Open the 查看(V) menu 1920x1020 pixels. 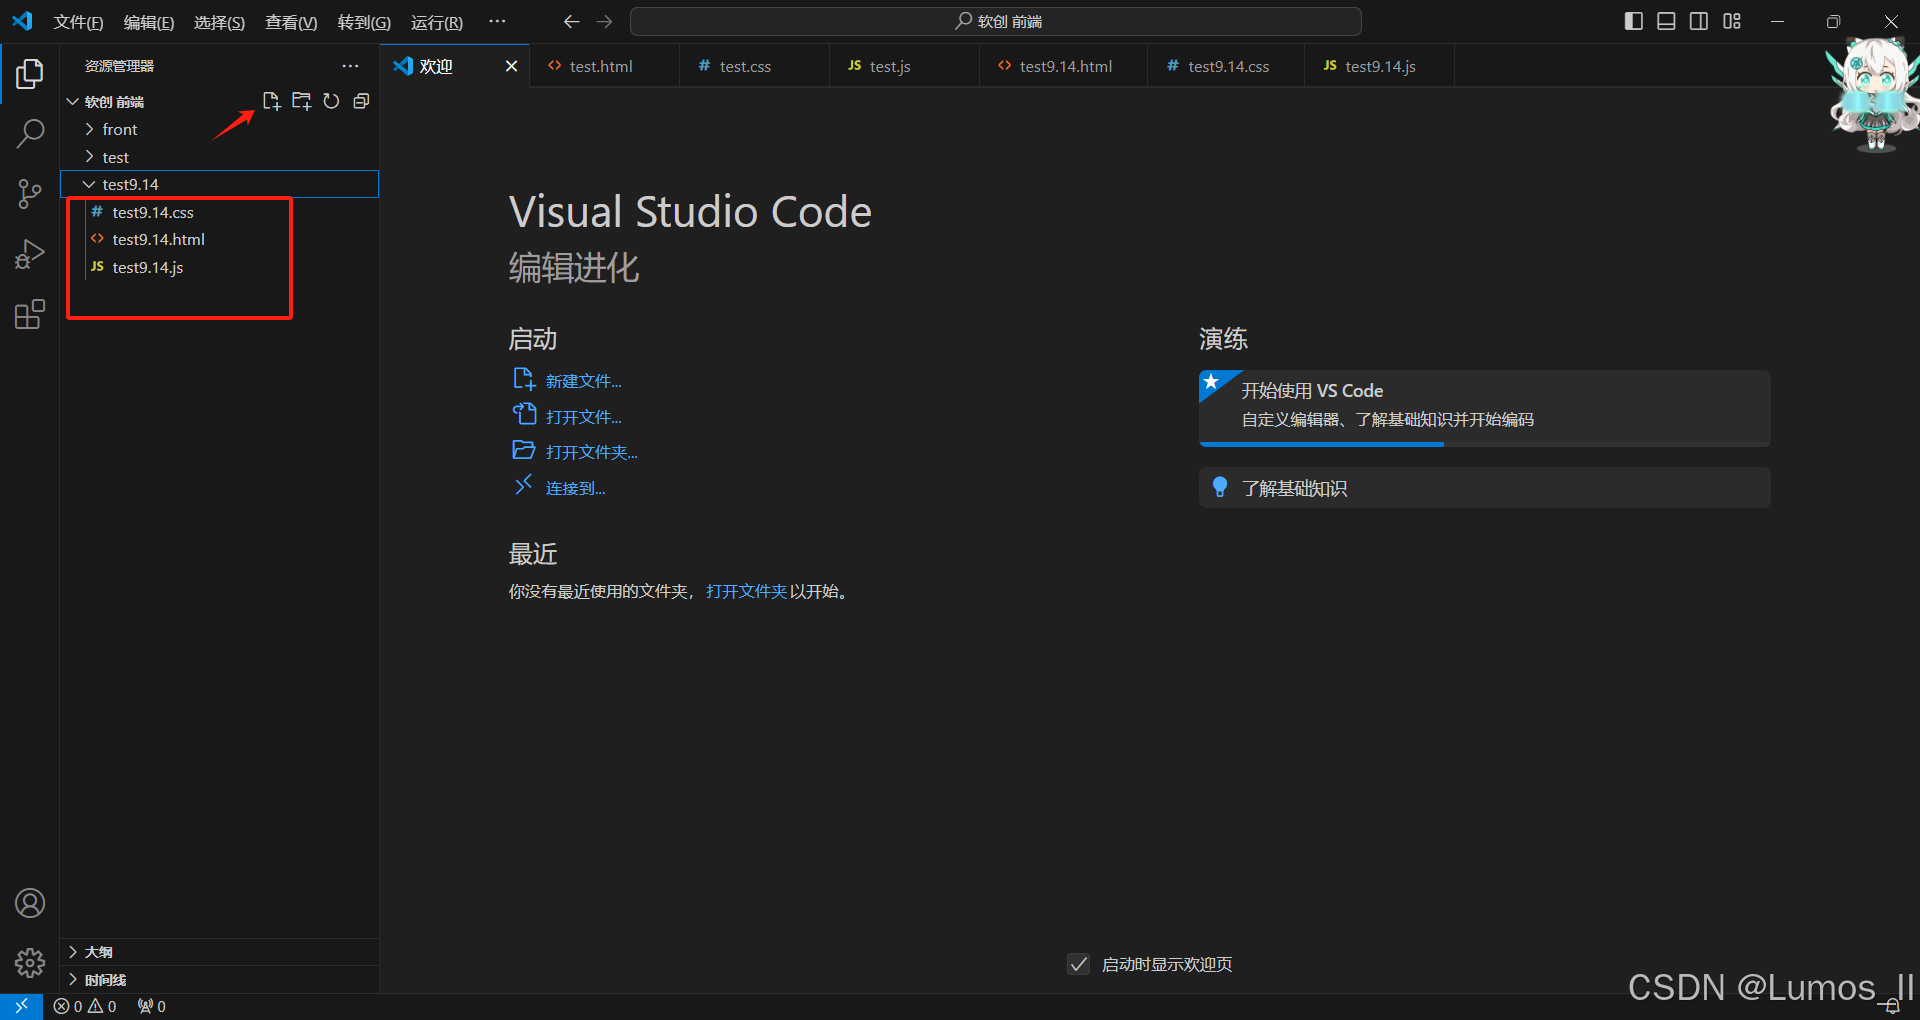291,22
